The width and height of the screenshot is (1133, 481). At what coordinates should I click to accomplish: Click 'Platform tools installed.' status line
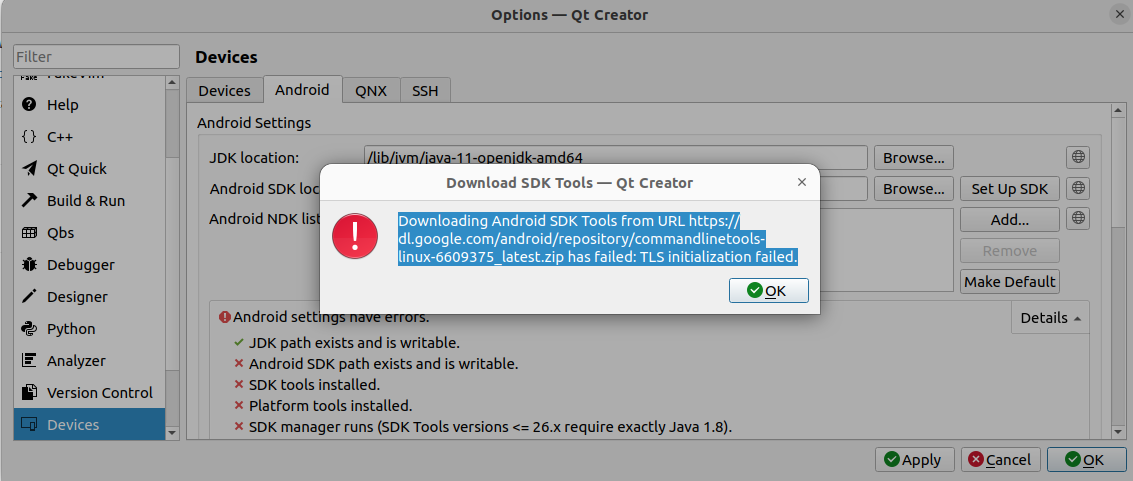(x=330, y=405)
